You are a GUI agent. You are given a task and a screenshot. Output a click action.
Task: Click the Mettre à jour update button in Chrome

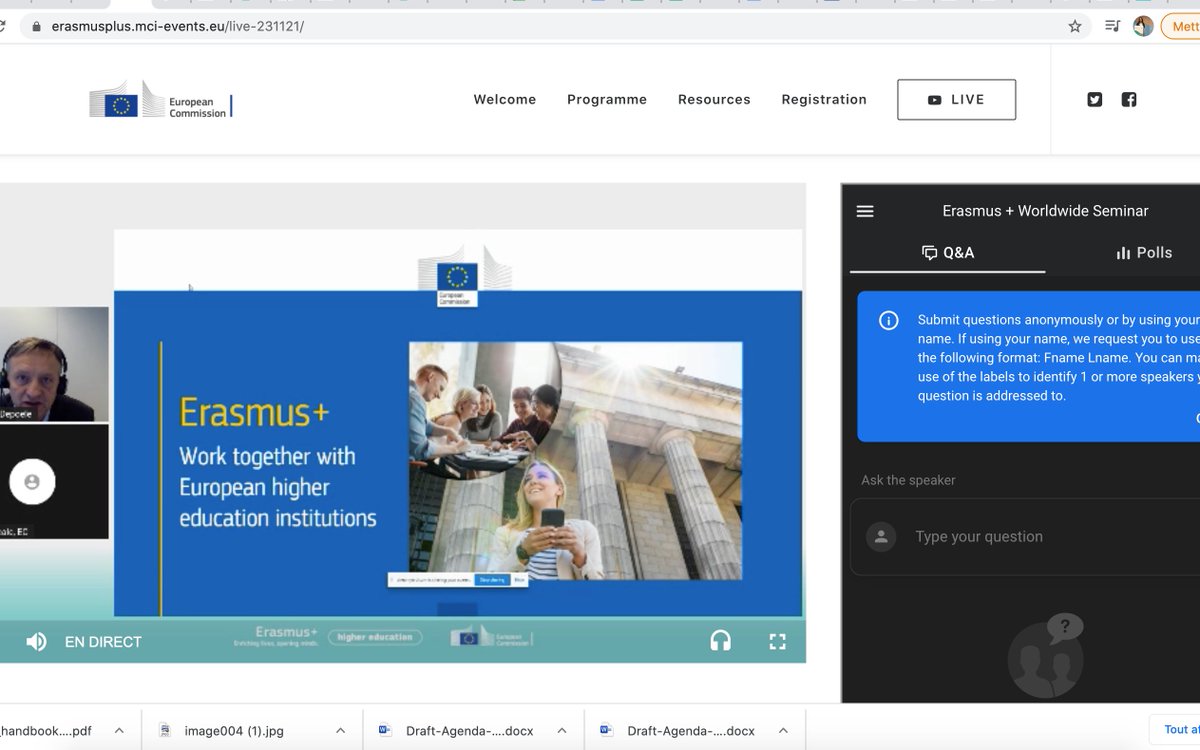(1181, 26)
